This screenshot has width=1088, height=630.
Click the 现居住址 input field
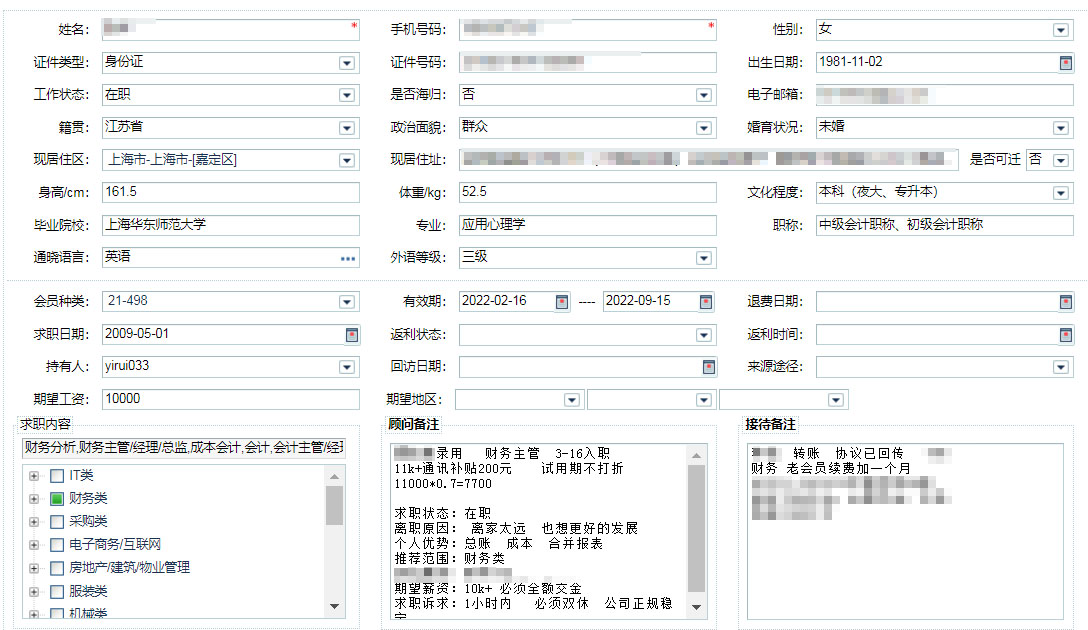(x=708, y=160)
